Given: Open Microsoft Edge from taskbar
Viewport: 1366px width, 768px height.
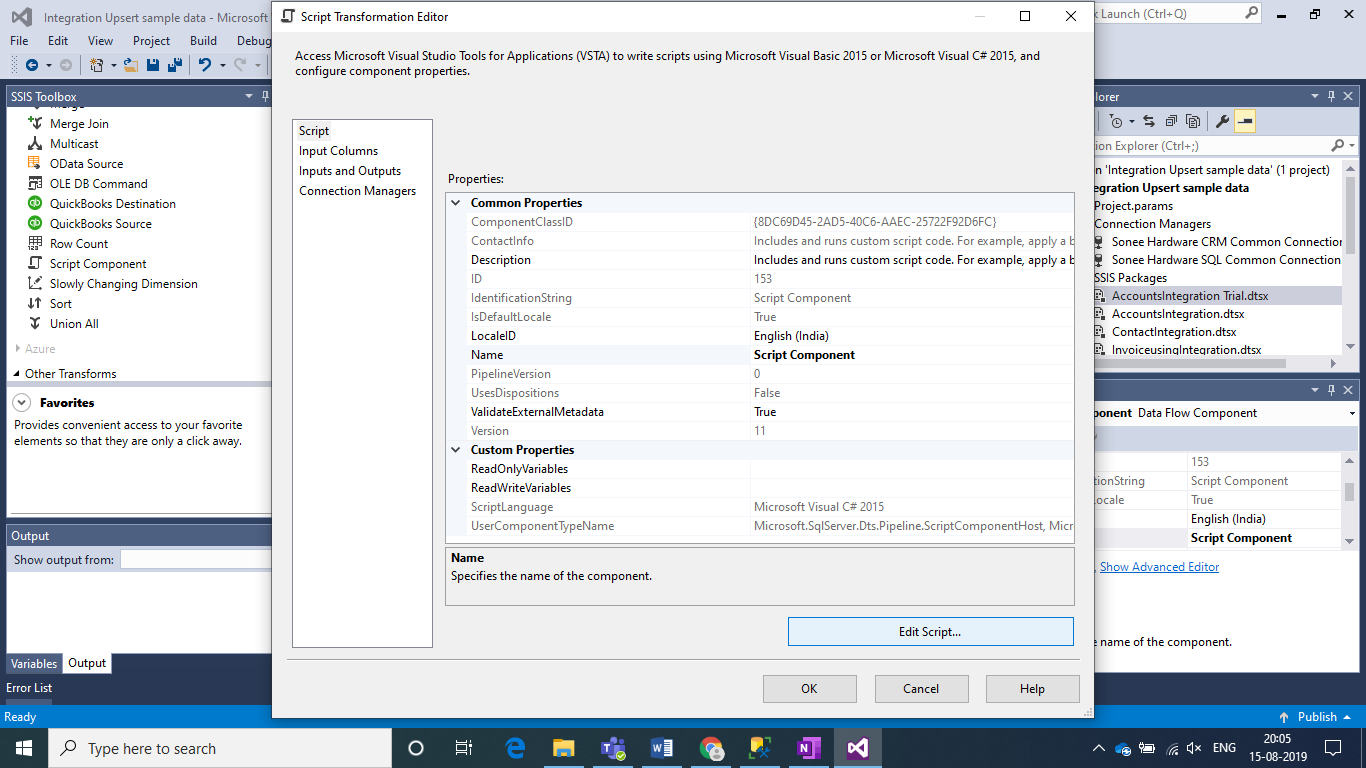Looking at the screenshot, I should point(515,748).
